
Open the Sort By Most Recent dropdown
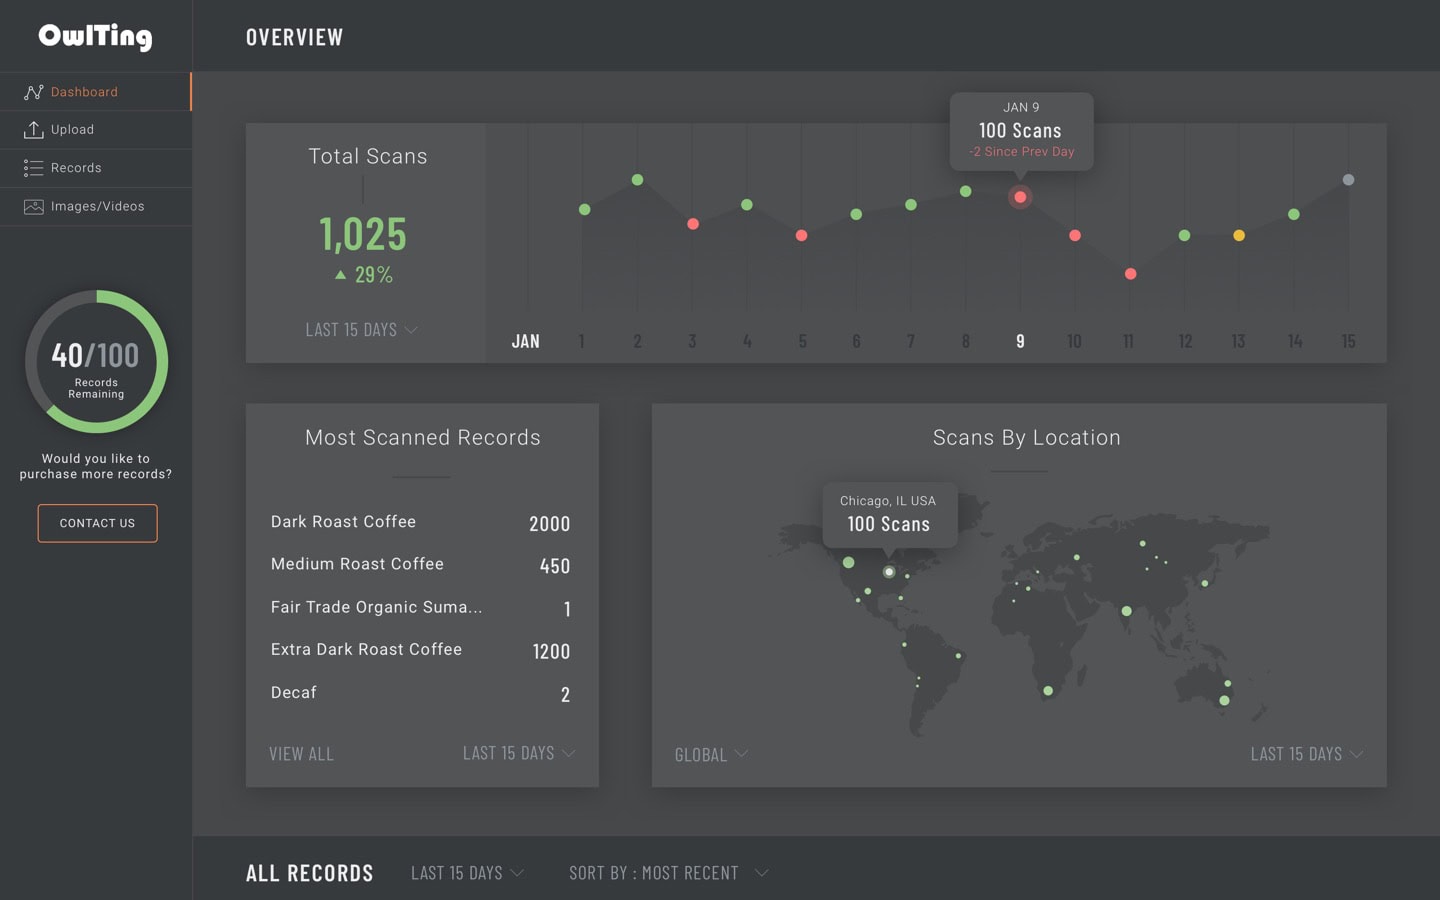click(668, 873)
